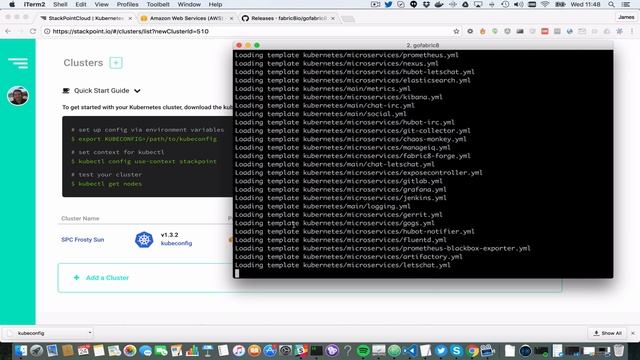Image resolution: width=640 pixels, height=360 pixels.
Task: Expand the Quick Start Guide chevron
Action: (137, 91)
